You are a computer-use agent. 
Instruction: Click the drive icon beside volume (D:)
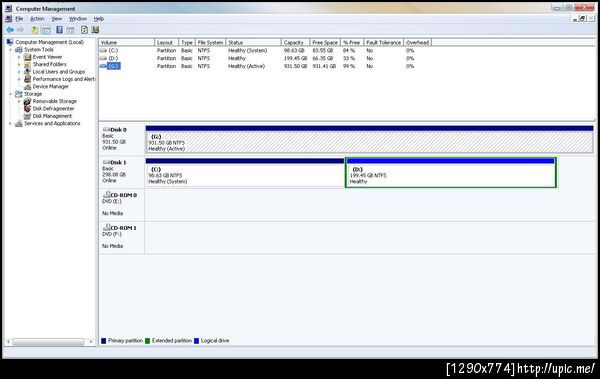click(103, 58)
